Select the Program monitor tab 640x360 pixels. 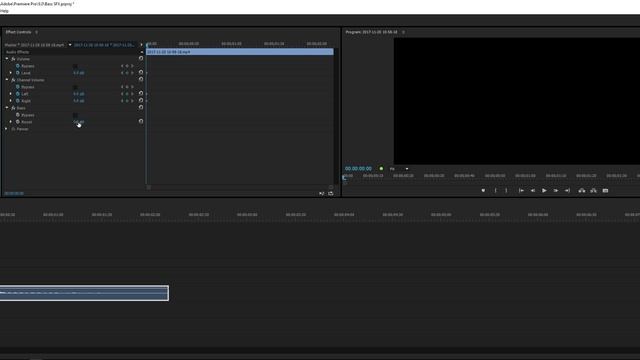coord(371,32)
